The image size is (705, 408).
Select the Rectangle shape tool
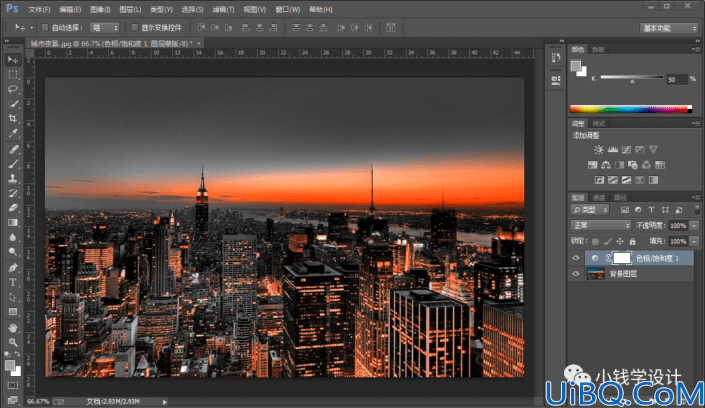click(13, 312)
